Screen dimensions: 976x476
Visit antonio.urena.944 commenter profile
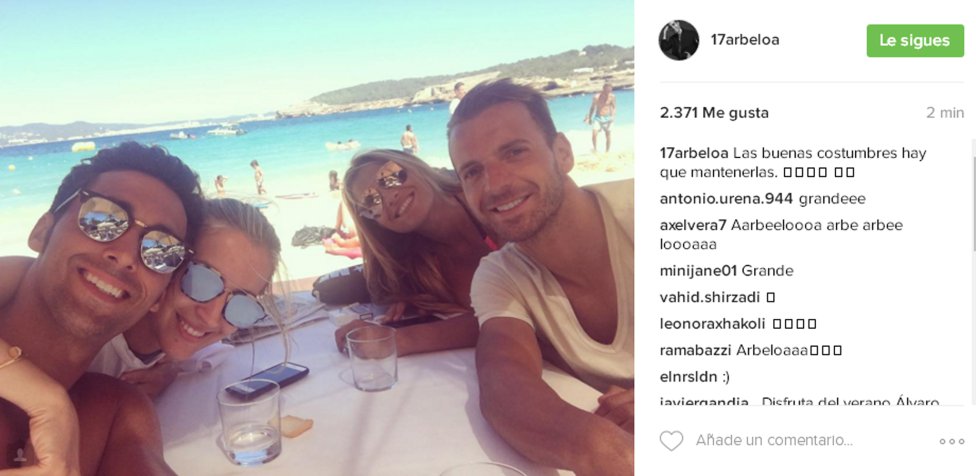(x=726, y=199)
